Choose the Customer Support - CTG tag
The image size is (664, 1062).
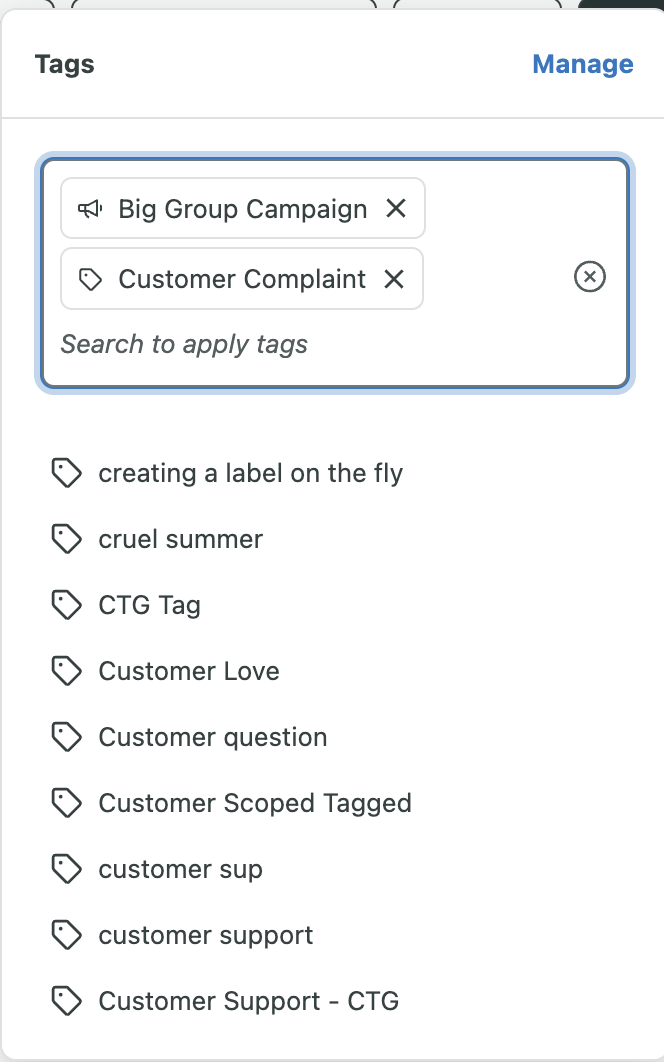(x=332, y=1001)
